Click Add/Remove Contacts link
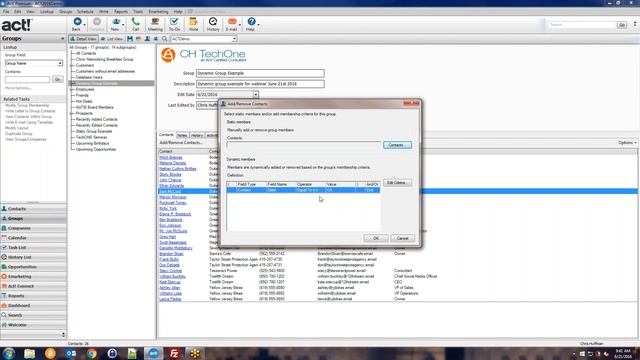This screenshot has width=640, height=360. click(181, 142)
